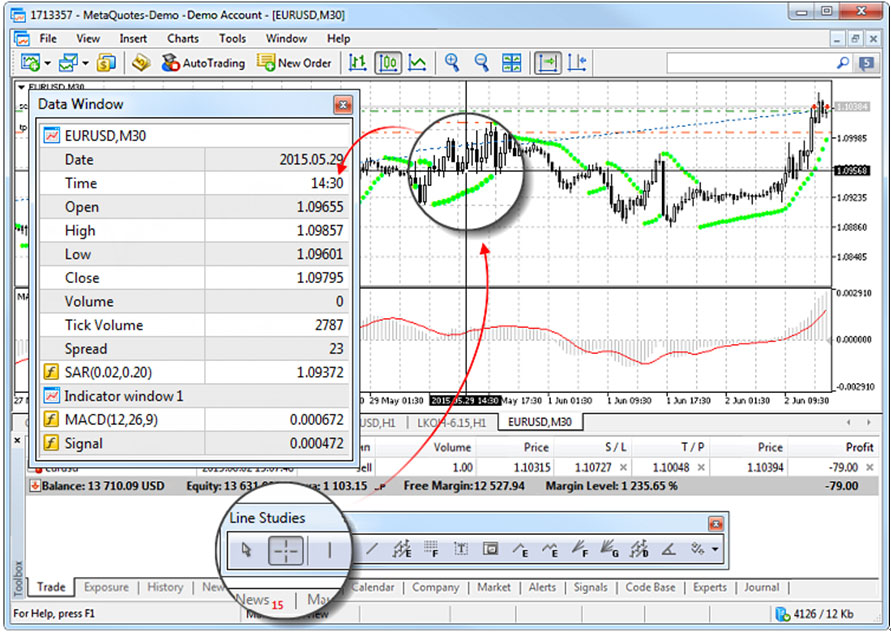The height and width of the screenshot is (635, 891).
Task: Open the Code Base toolbox tab
Action: [x=651, y=587]
